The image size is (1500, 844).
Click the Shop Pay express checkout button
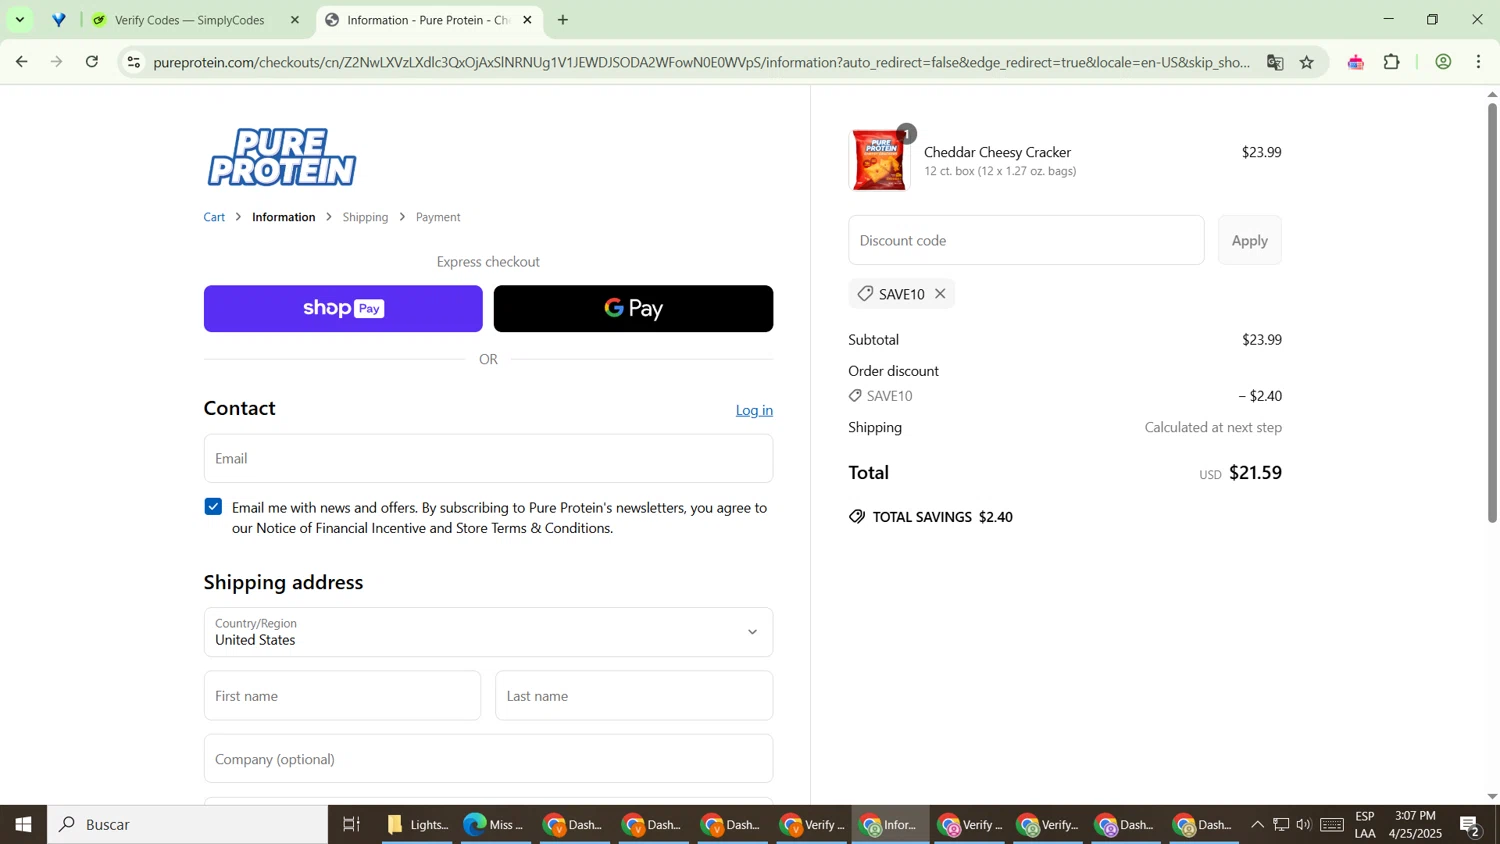pos(343,308)
